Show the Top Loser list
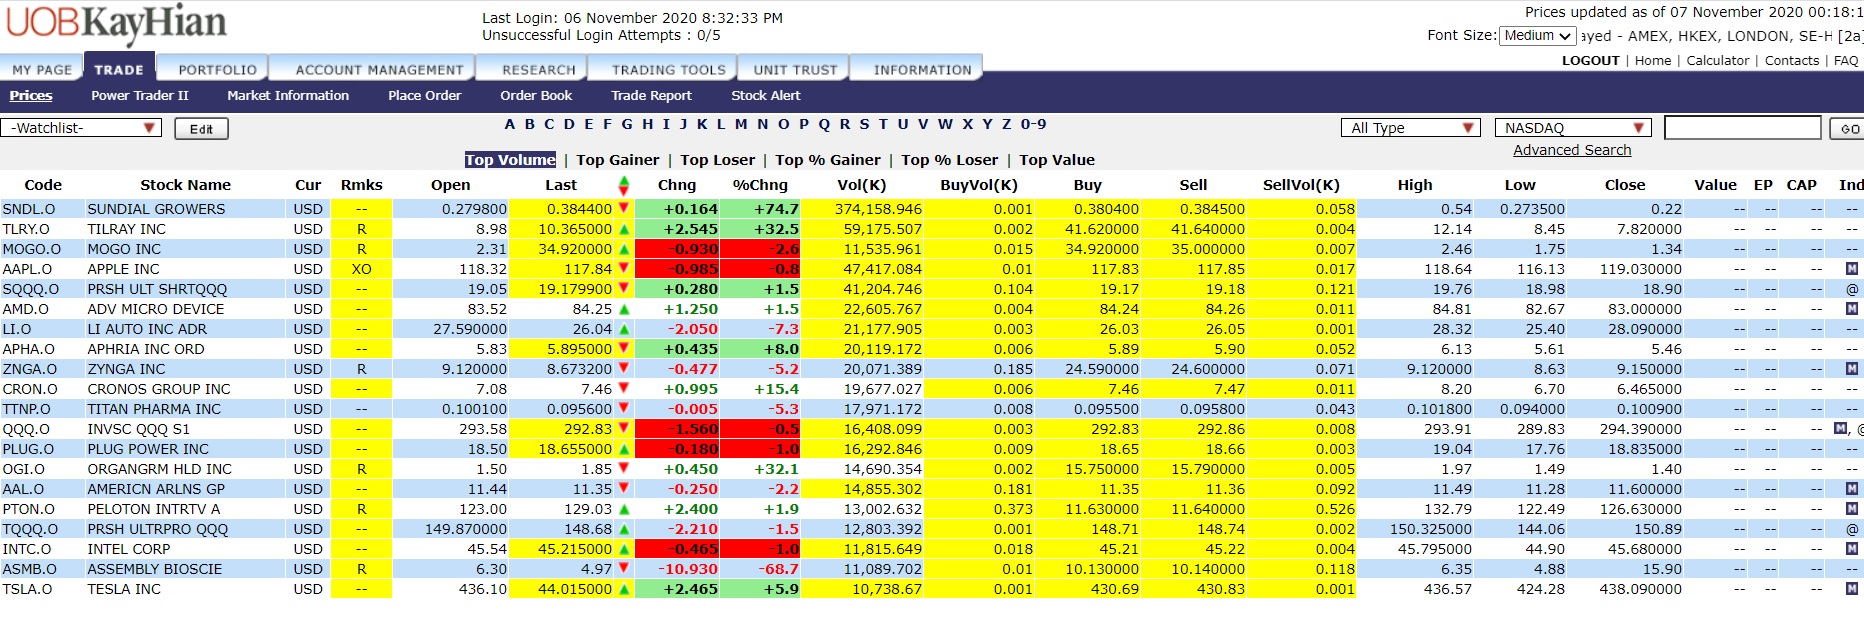 click(x=717, y=160)
